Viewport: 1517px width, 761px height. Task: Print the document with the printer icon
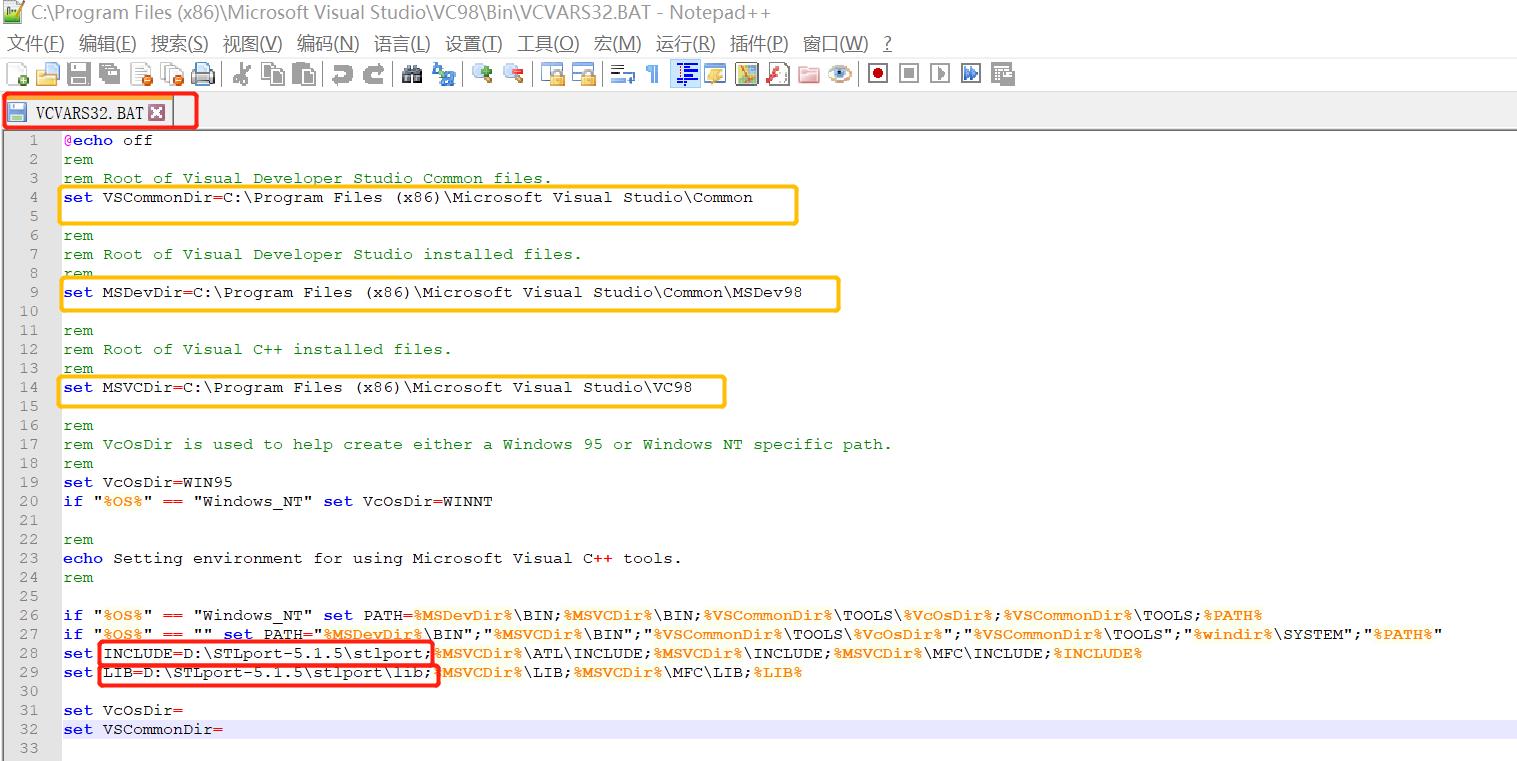click(x=203, y=74)
